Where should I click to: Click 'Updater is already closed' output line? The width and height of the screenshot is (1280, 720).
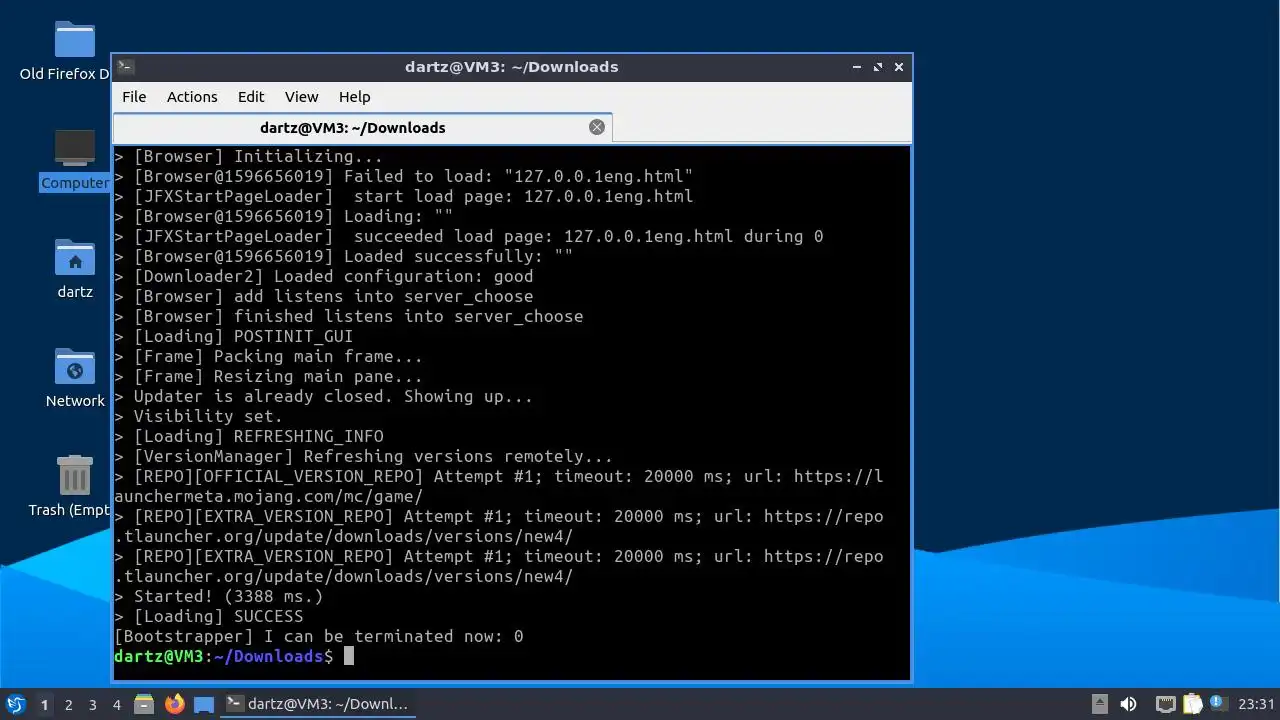coord(323,396)
